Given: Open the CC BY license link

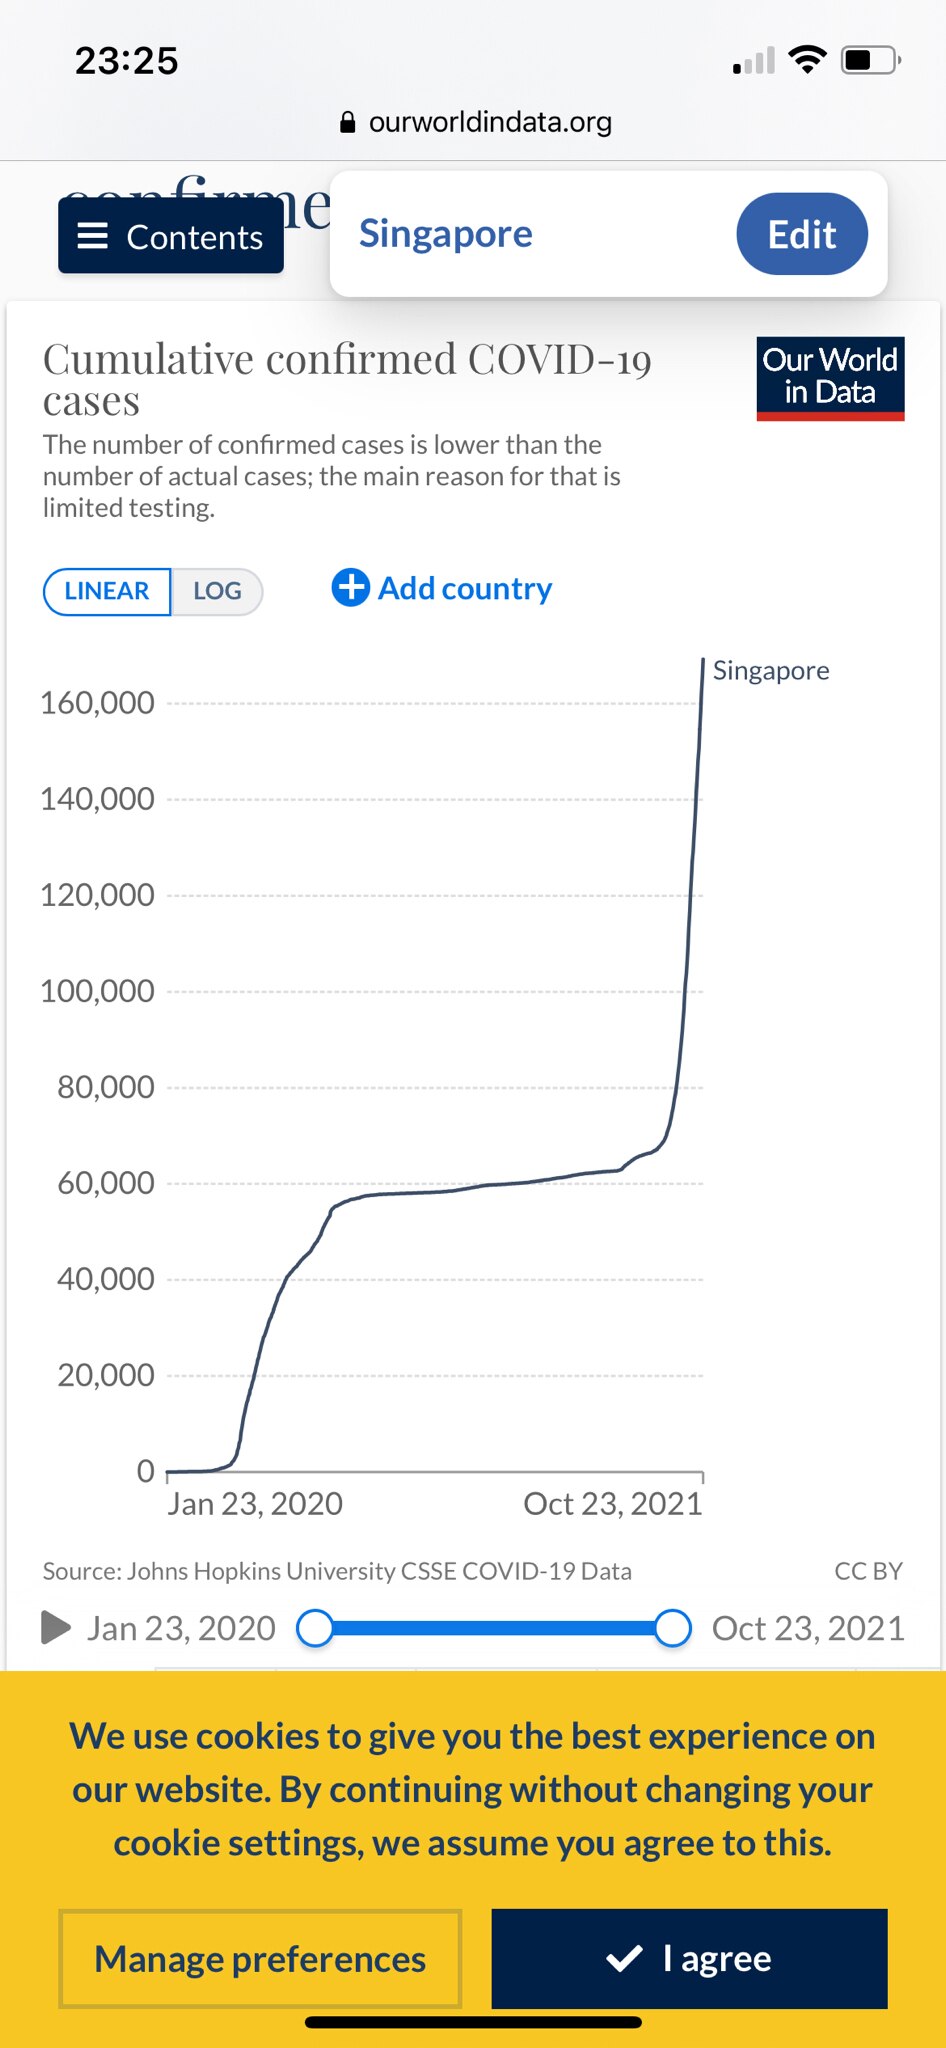Looking at the screenshot, I should coord(868,1571).
